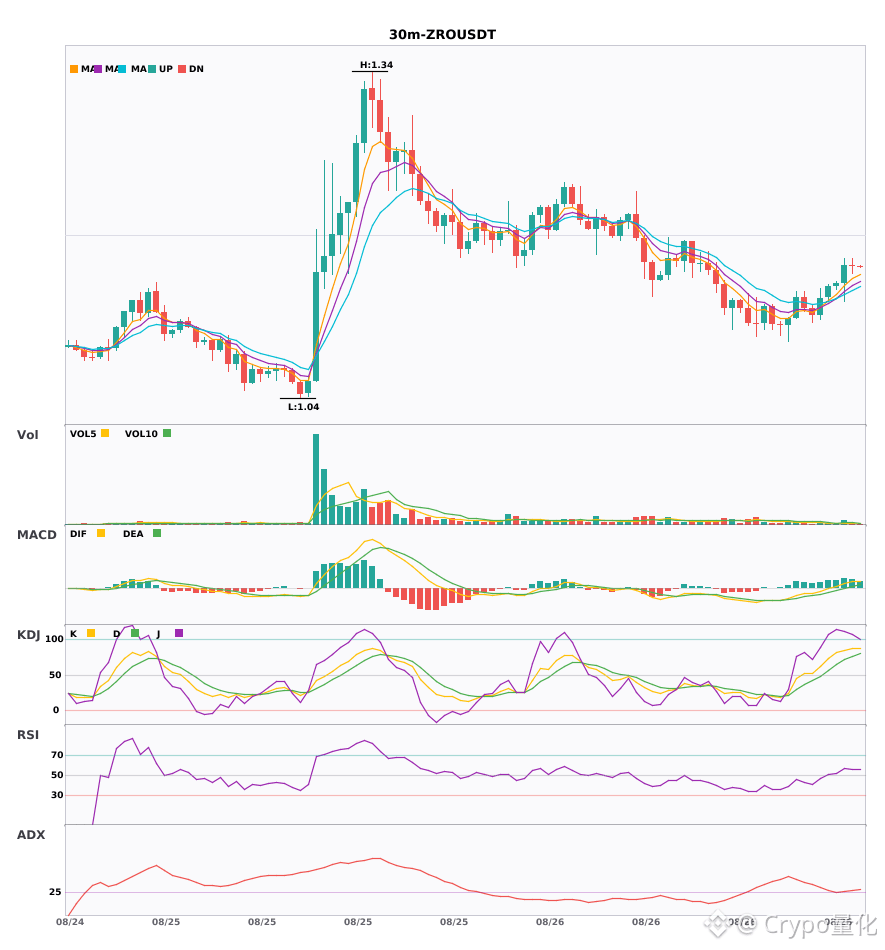This screenshot has width=885, height=950.
Task: Click the yellow DIF legend swatch
Action: click(x=101, y=533)
